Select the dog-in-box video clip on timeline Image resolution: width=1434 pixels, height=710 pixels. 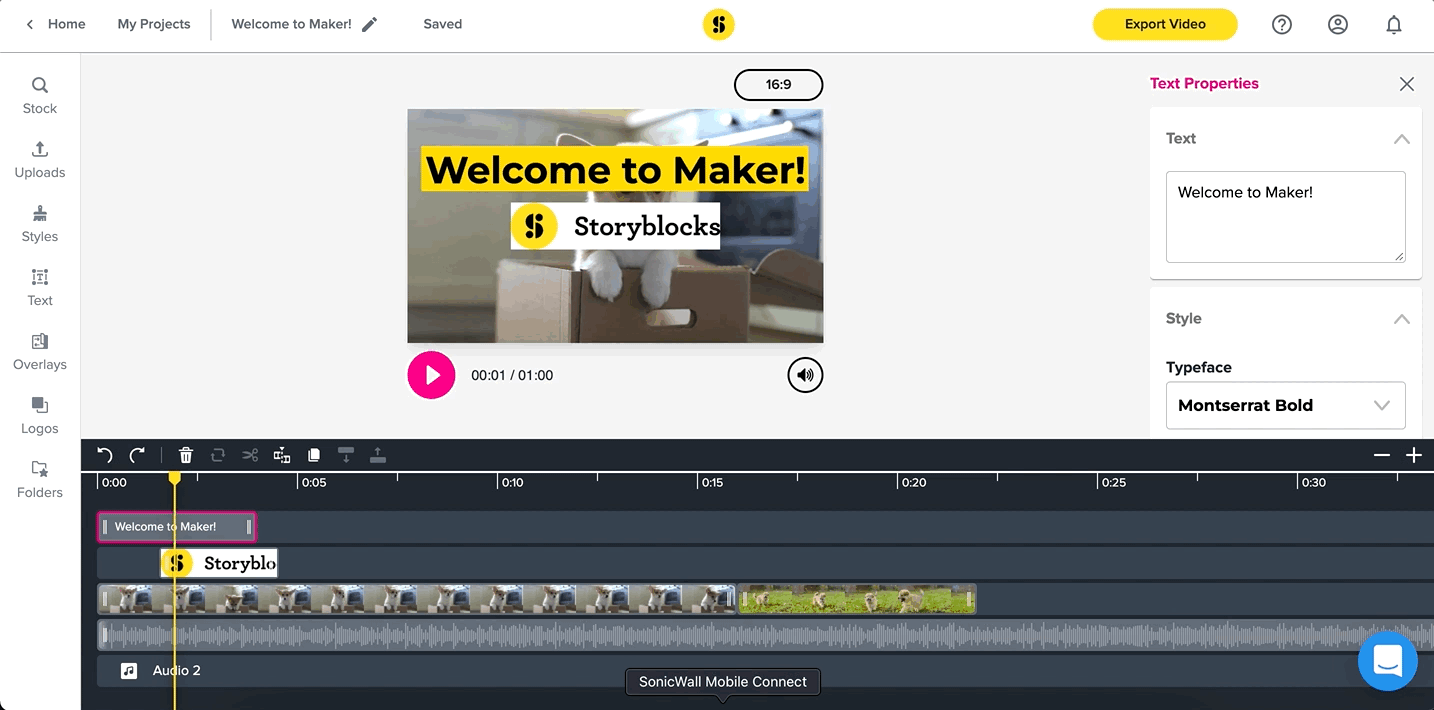416,599
